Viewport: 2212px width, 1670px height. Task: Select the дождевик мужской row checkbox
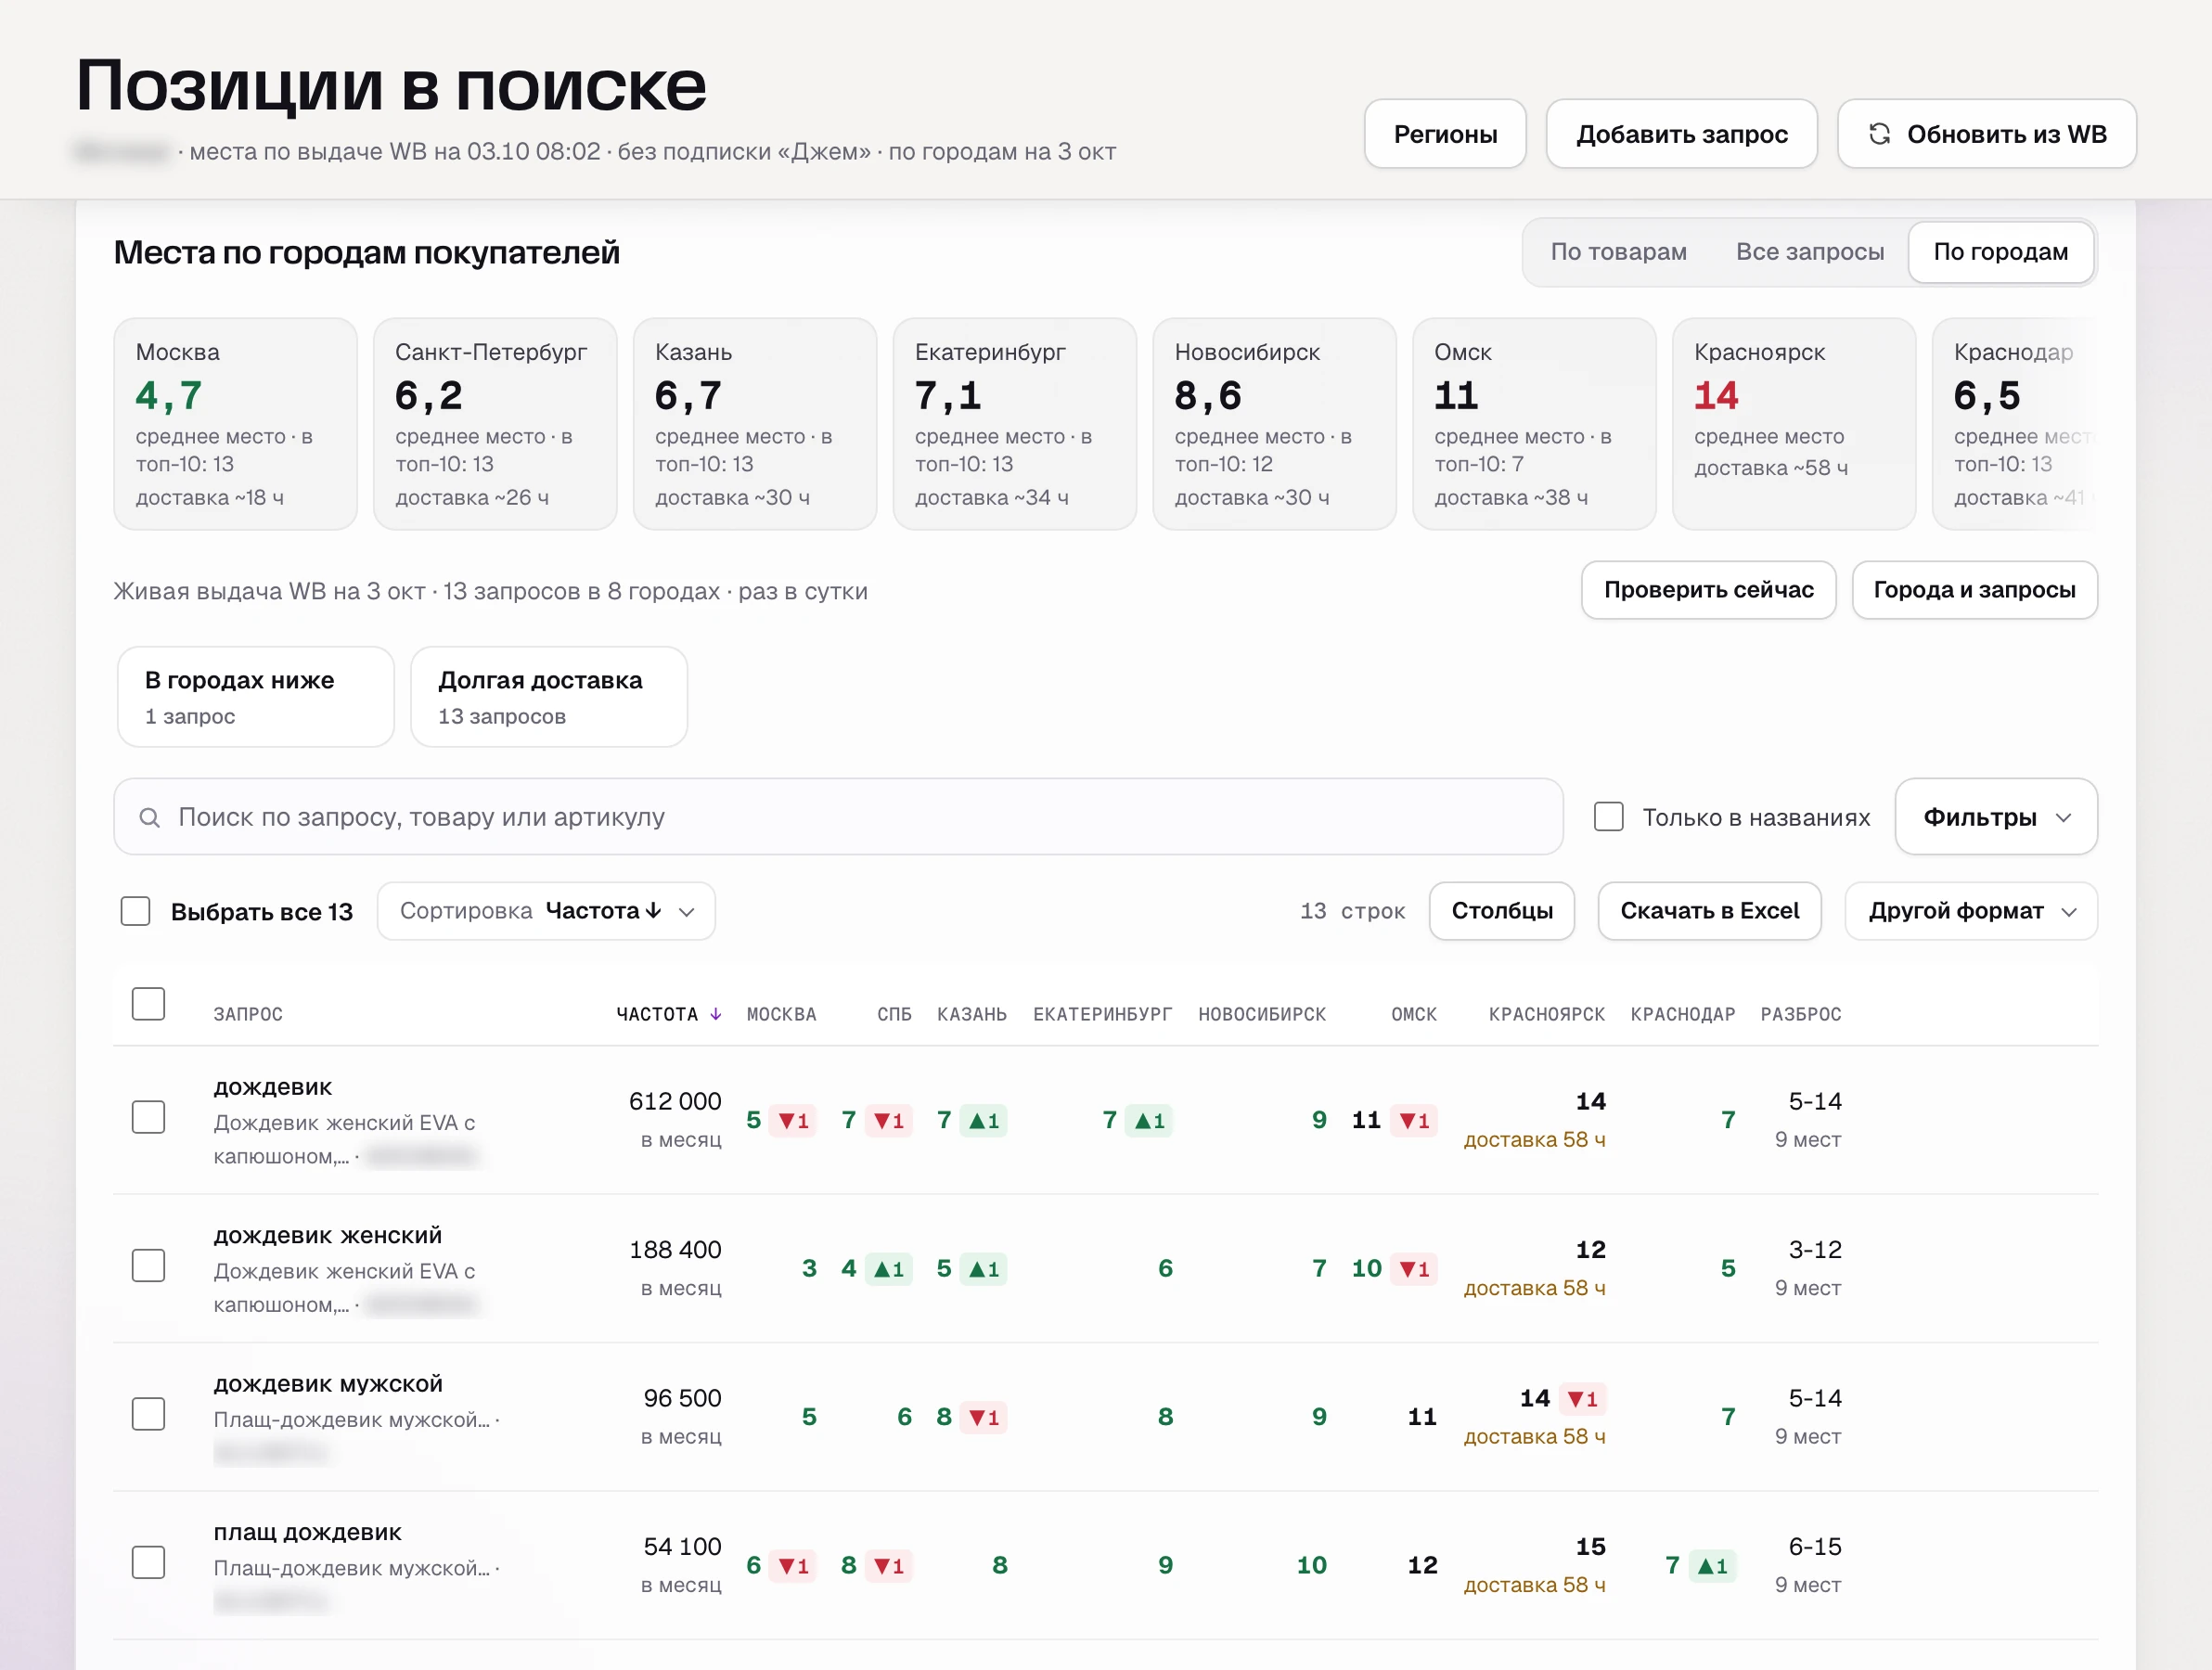(x=148, y=1414)
